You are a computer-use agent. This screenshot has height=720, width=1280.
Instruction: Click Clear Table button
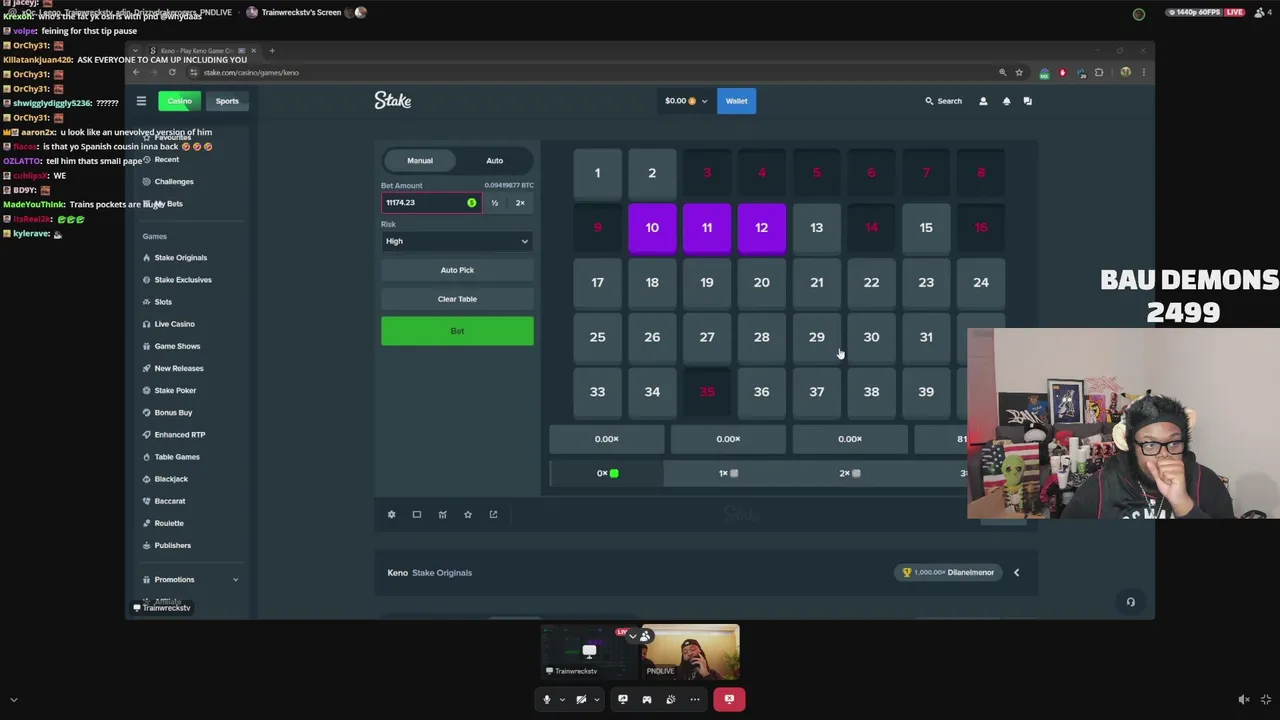click(x=457, y=299)
